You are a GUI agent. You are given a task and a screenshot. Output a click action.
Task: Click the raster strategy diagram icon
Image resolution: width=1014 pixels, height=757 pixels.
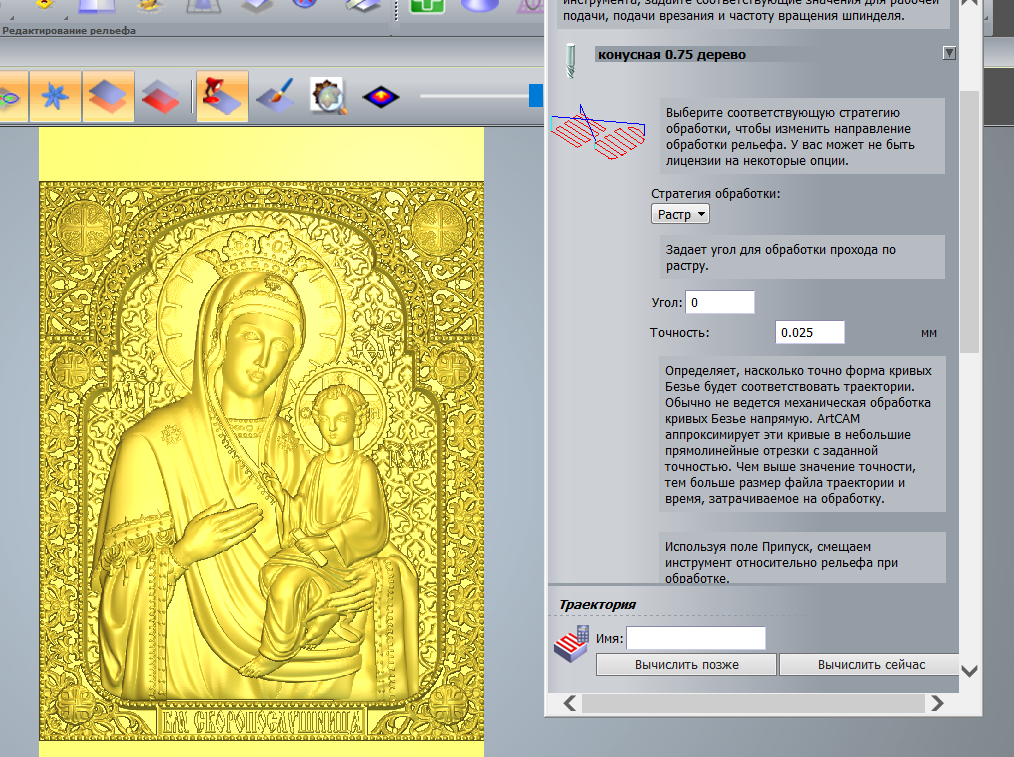[598, 133]
